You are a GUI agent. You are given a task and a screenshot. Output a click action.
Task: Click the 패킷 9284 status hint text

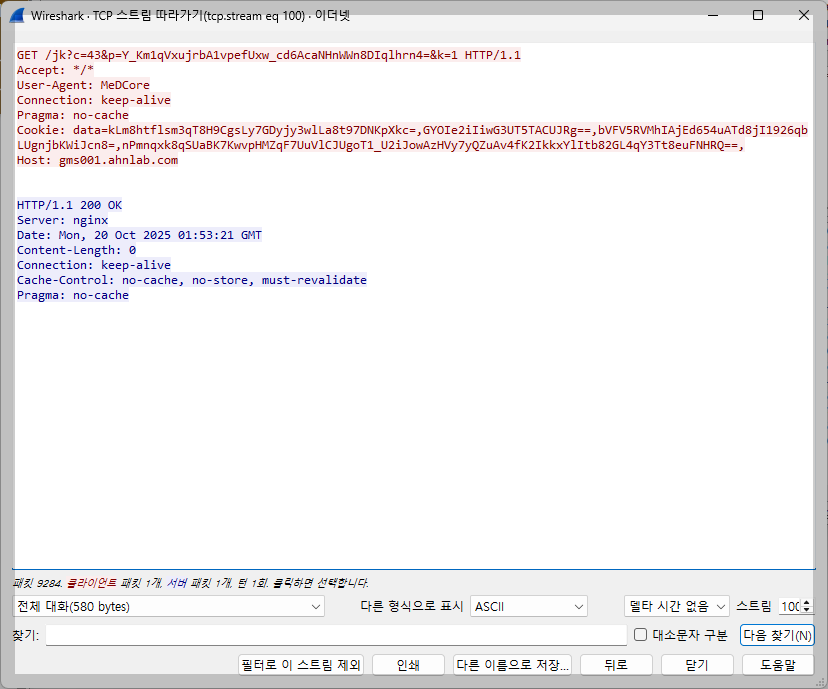pyautogui.click(x=191, y=583)
